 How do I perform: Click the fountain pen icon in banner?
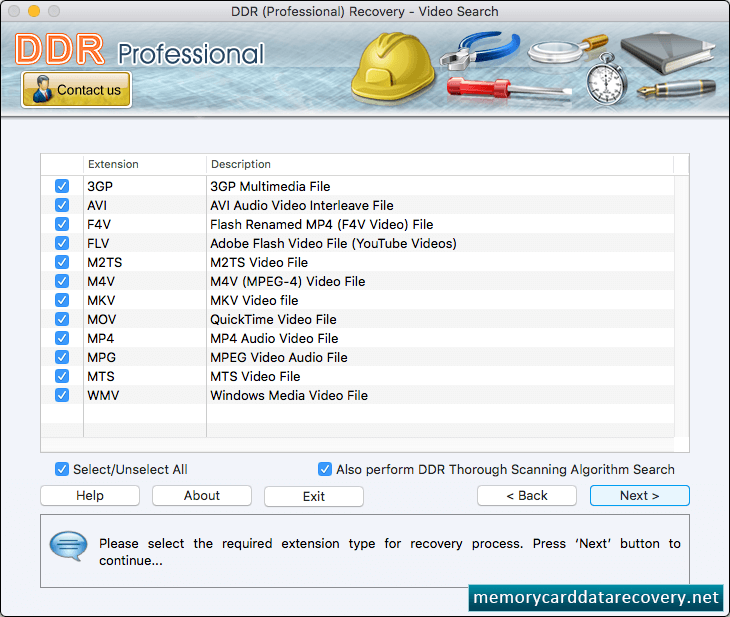(676, 88)
